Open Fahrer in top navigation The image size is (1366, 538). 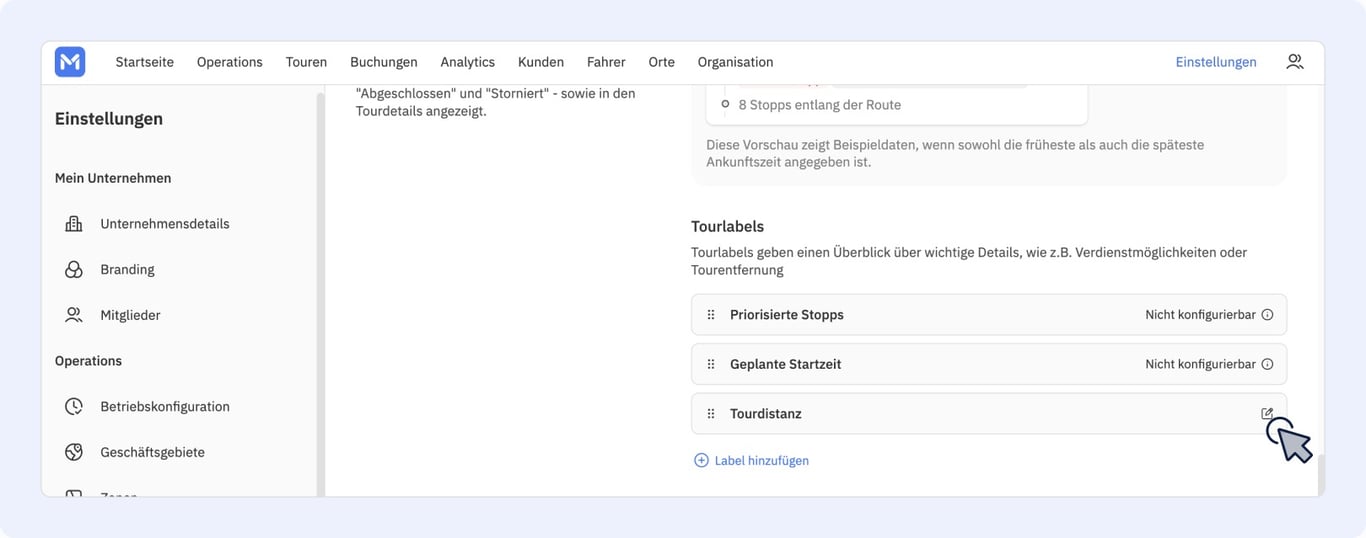[x=606, y=62]
